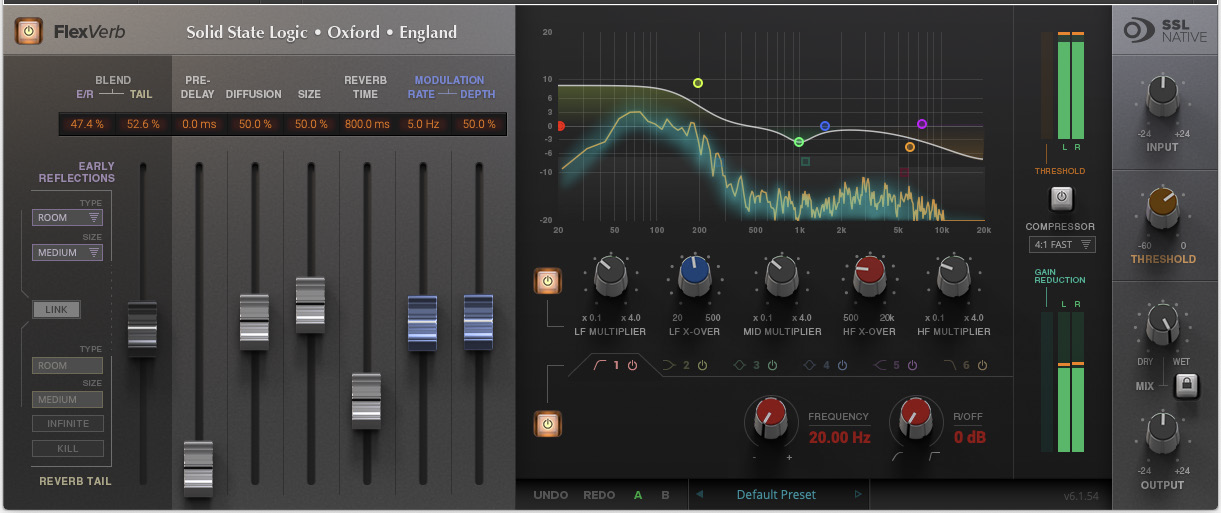Click the Output gain knob
This screenshot has height=513, width=1221.
point(1162,433)
